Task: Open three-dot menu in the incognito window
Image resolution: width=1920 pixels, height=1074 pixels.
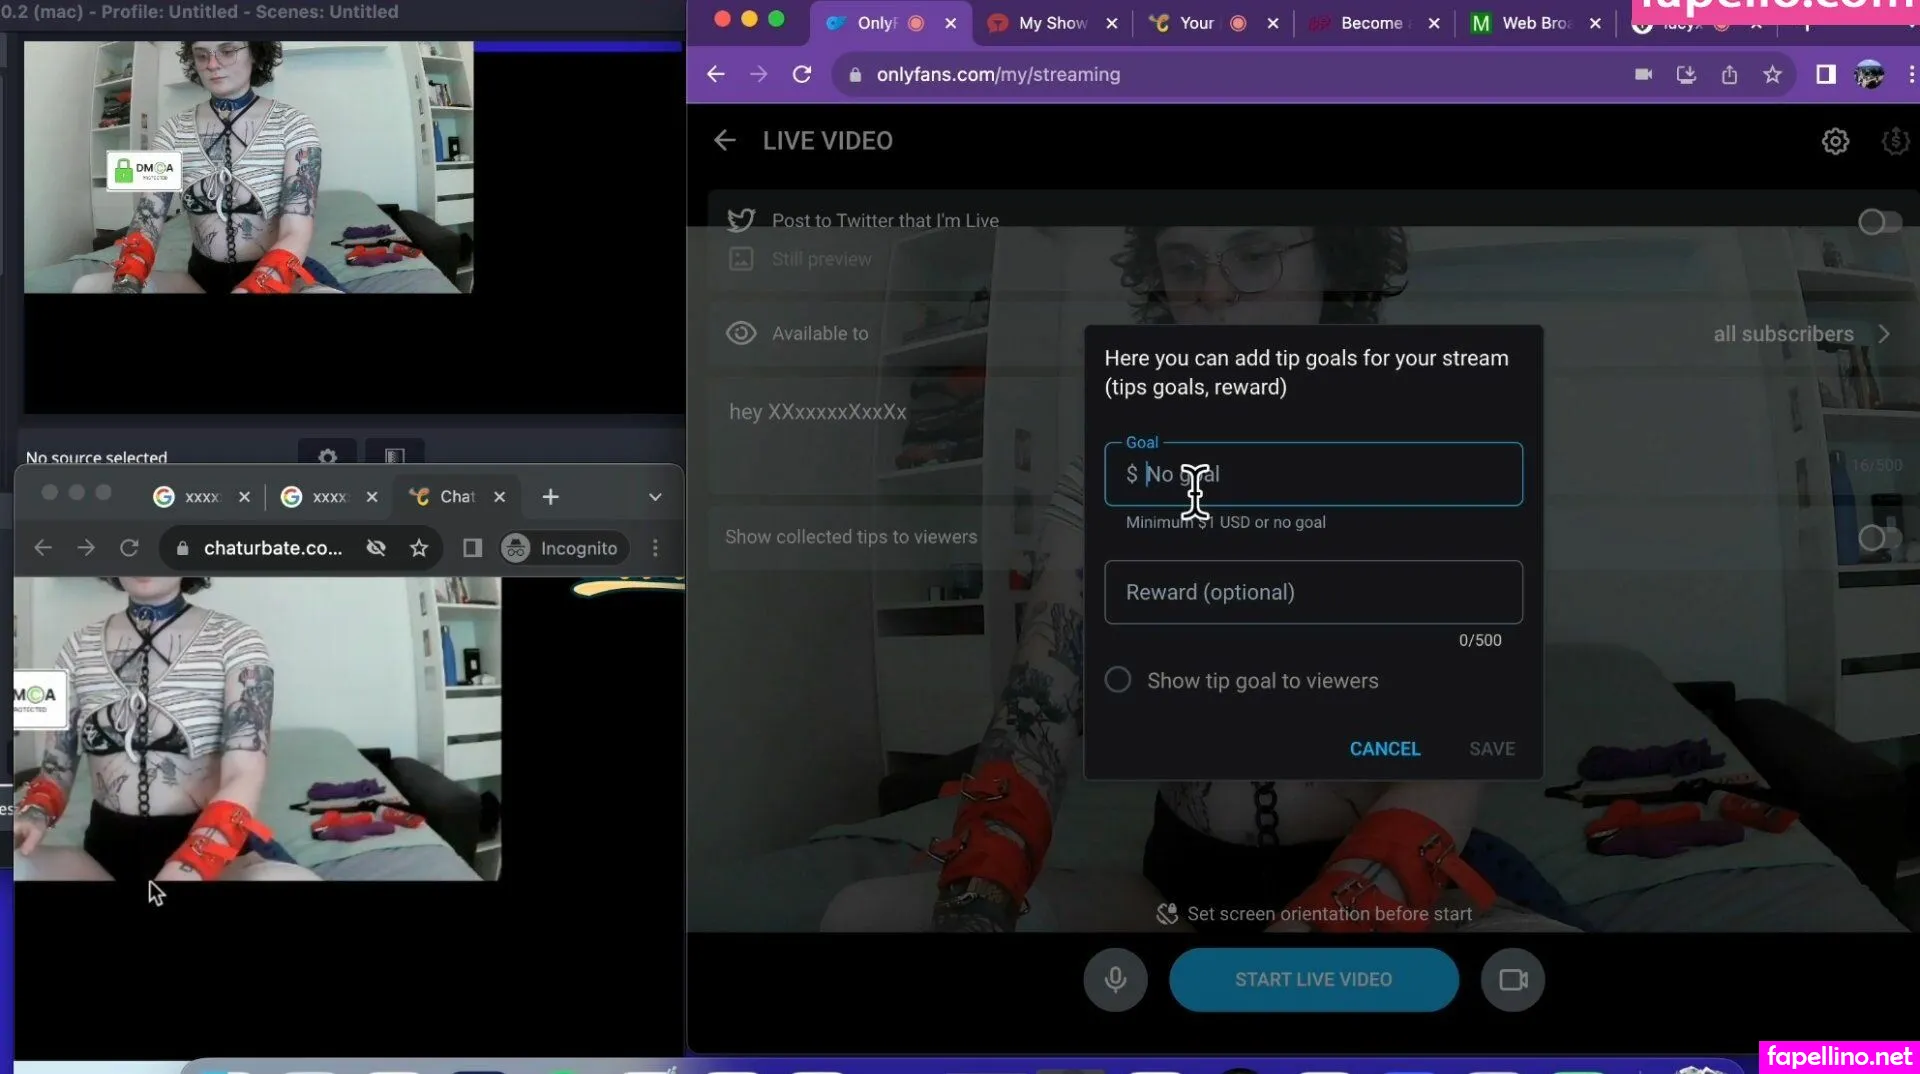Action: pos(655,548)
